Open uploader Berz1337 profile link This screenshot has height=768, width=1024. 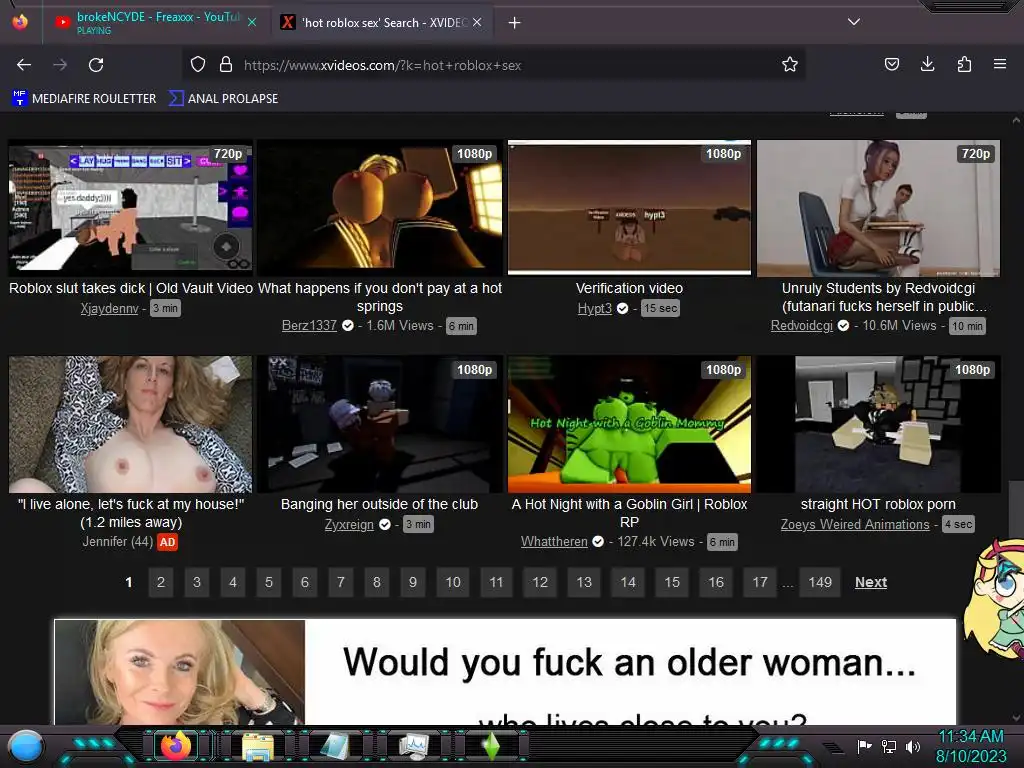point(309,325)
